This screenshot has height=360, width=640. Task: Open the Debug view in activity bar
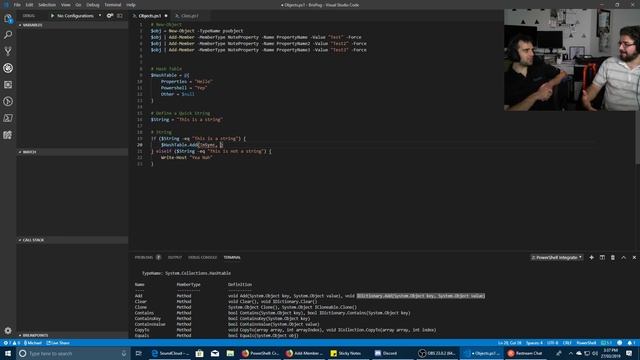(8, 68)
